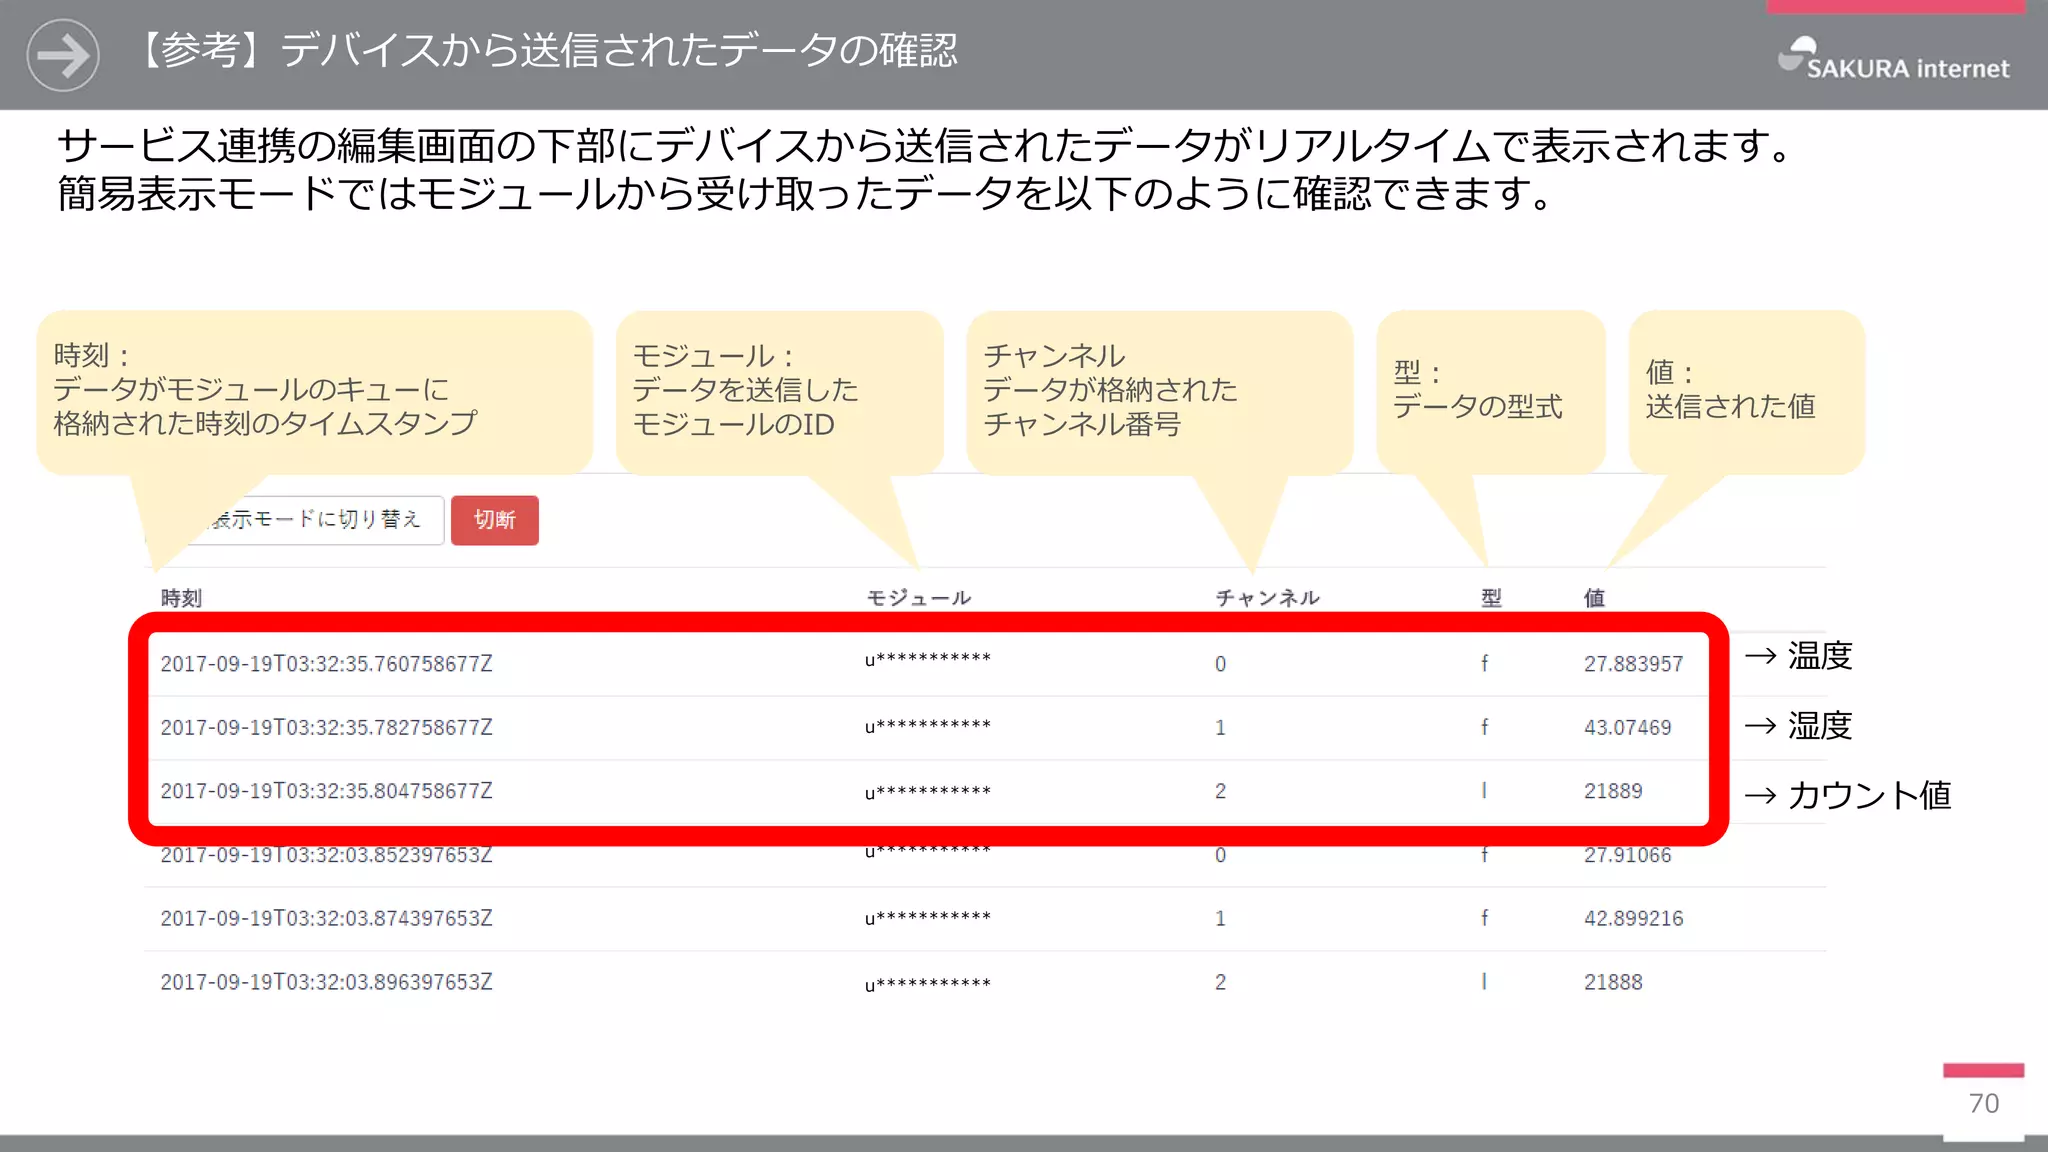The image size is (2048, 1152).
Task: Click module ID in 21888 row
Action: pos(928,984)
